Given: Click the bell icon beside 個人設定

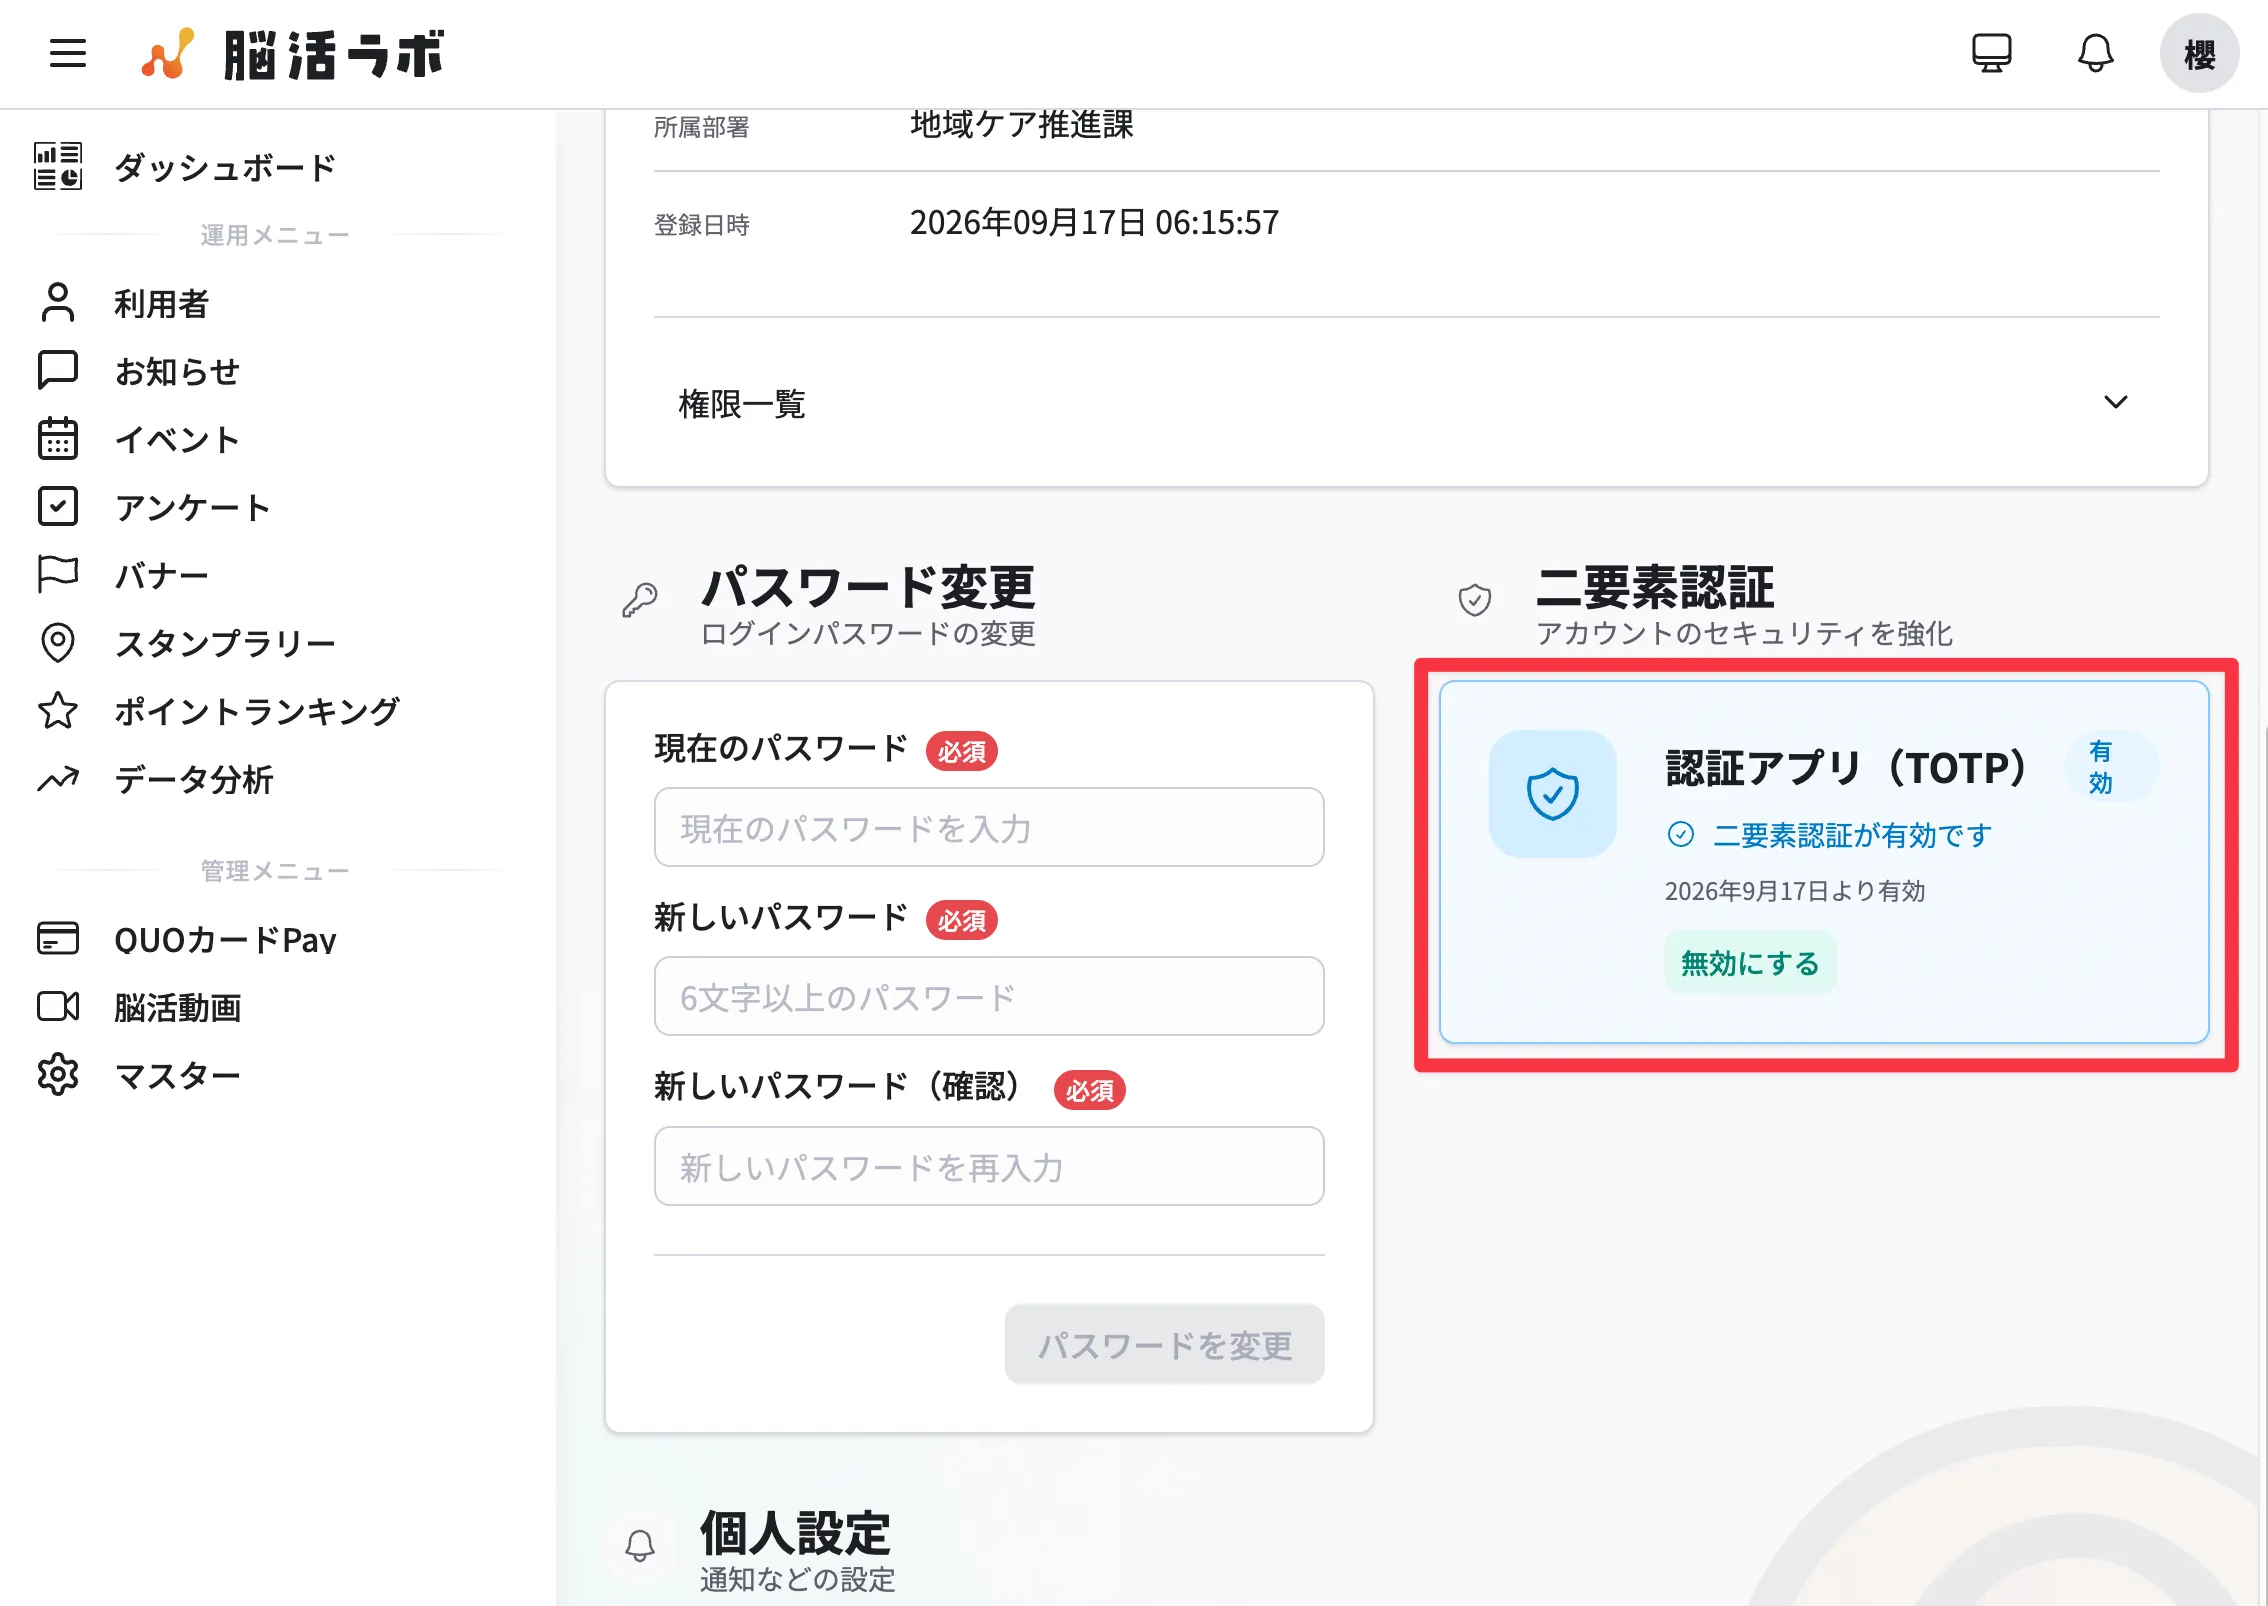Looking at the screenshot, I should 640,1546.
